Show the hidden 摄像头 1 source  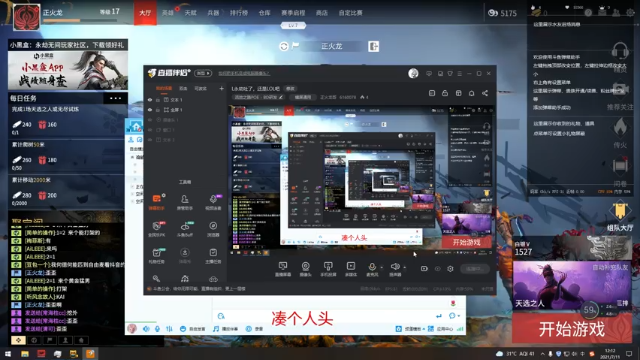[x=150, y=120]
